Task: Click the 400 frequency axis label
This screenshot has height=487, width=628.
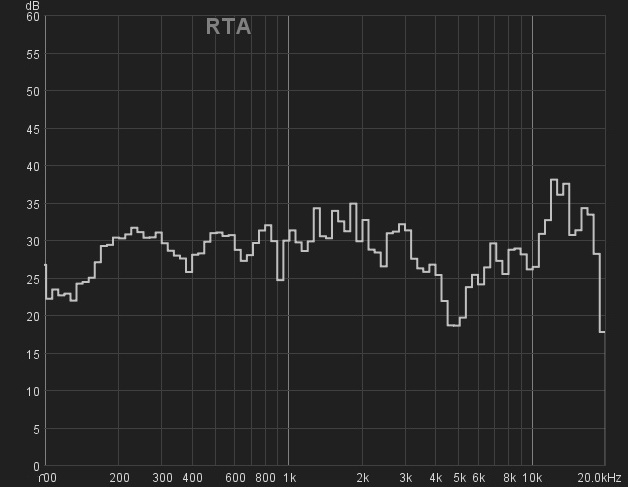Action: pyautogui.click(x=192, y=478)
